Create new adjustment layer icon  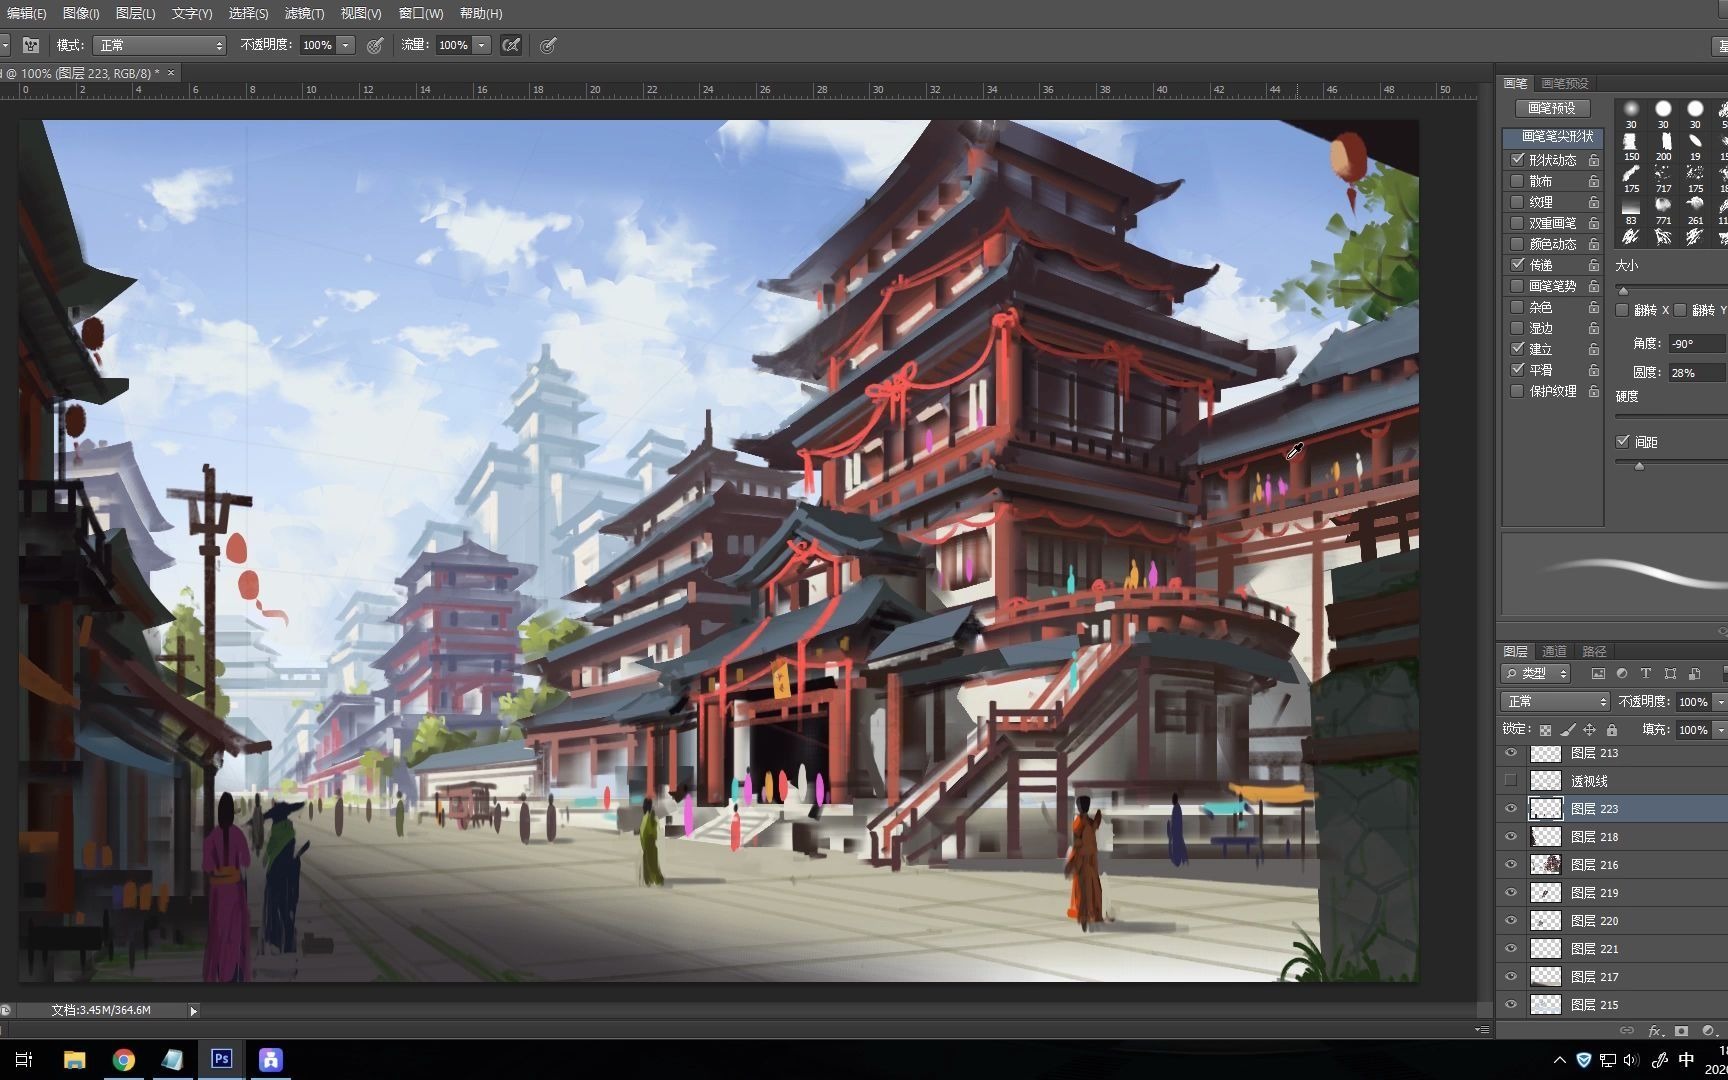click(1708, 1030)
